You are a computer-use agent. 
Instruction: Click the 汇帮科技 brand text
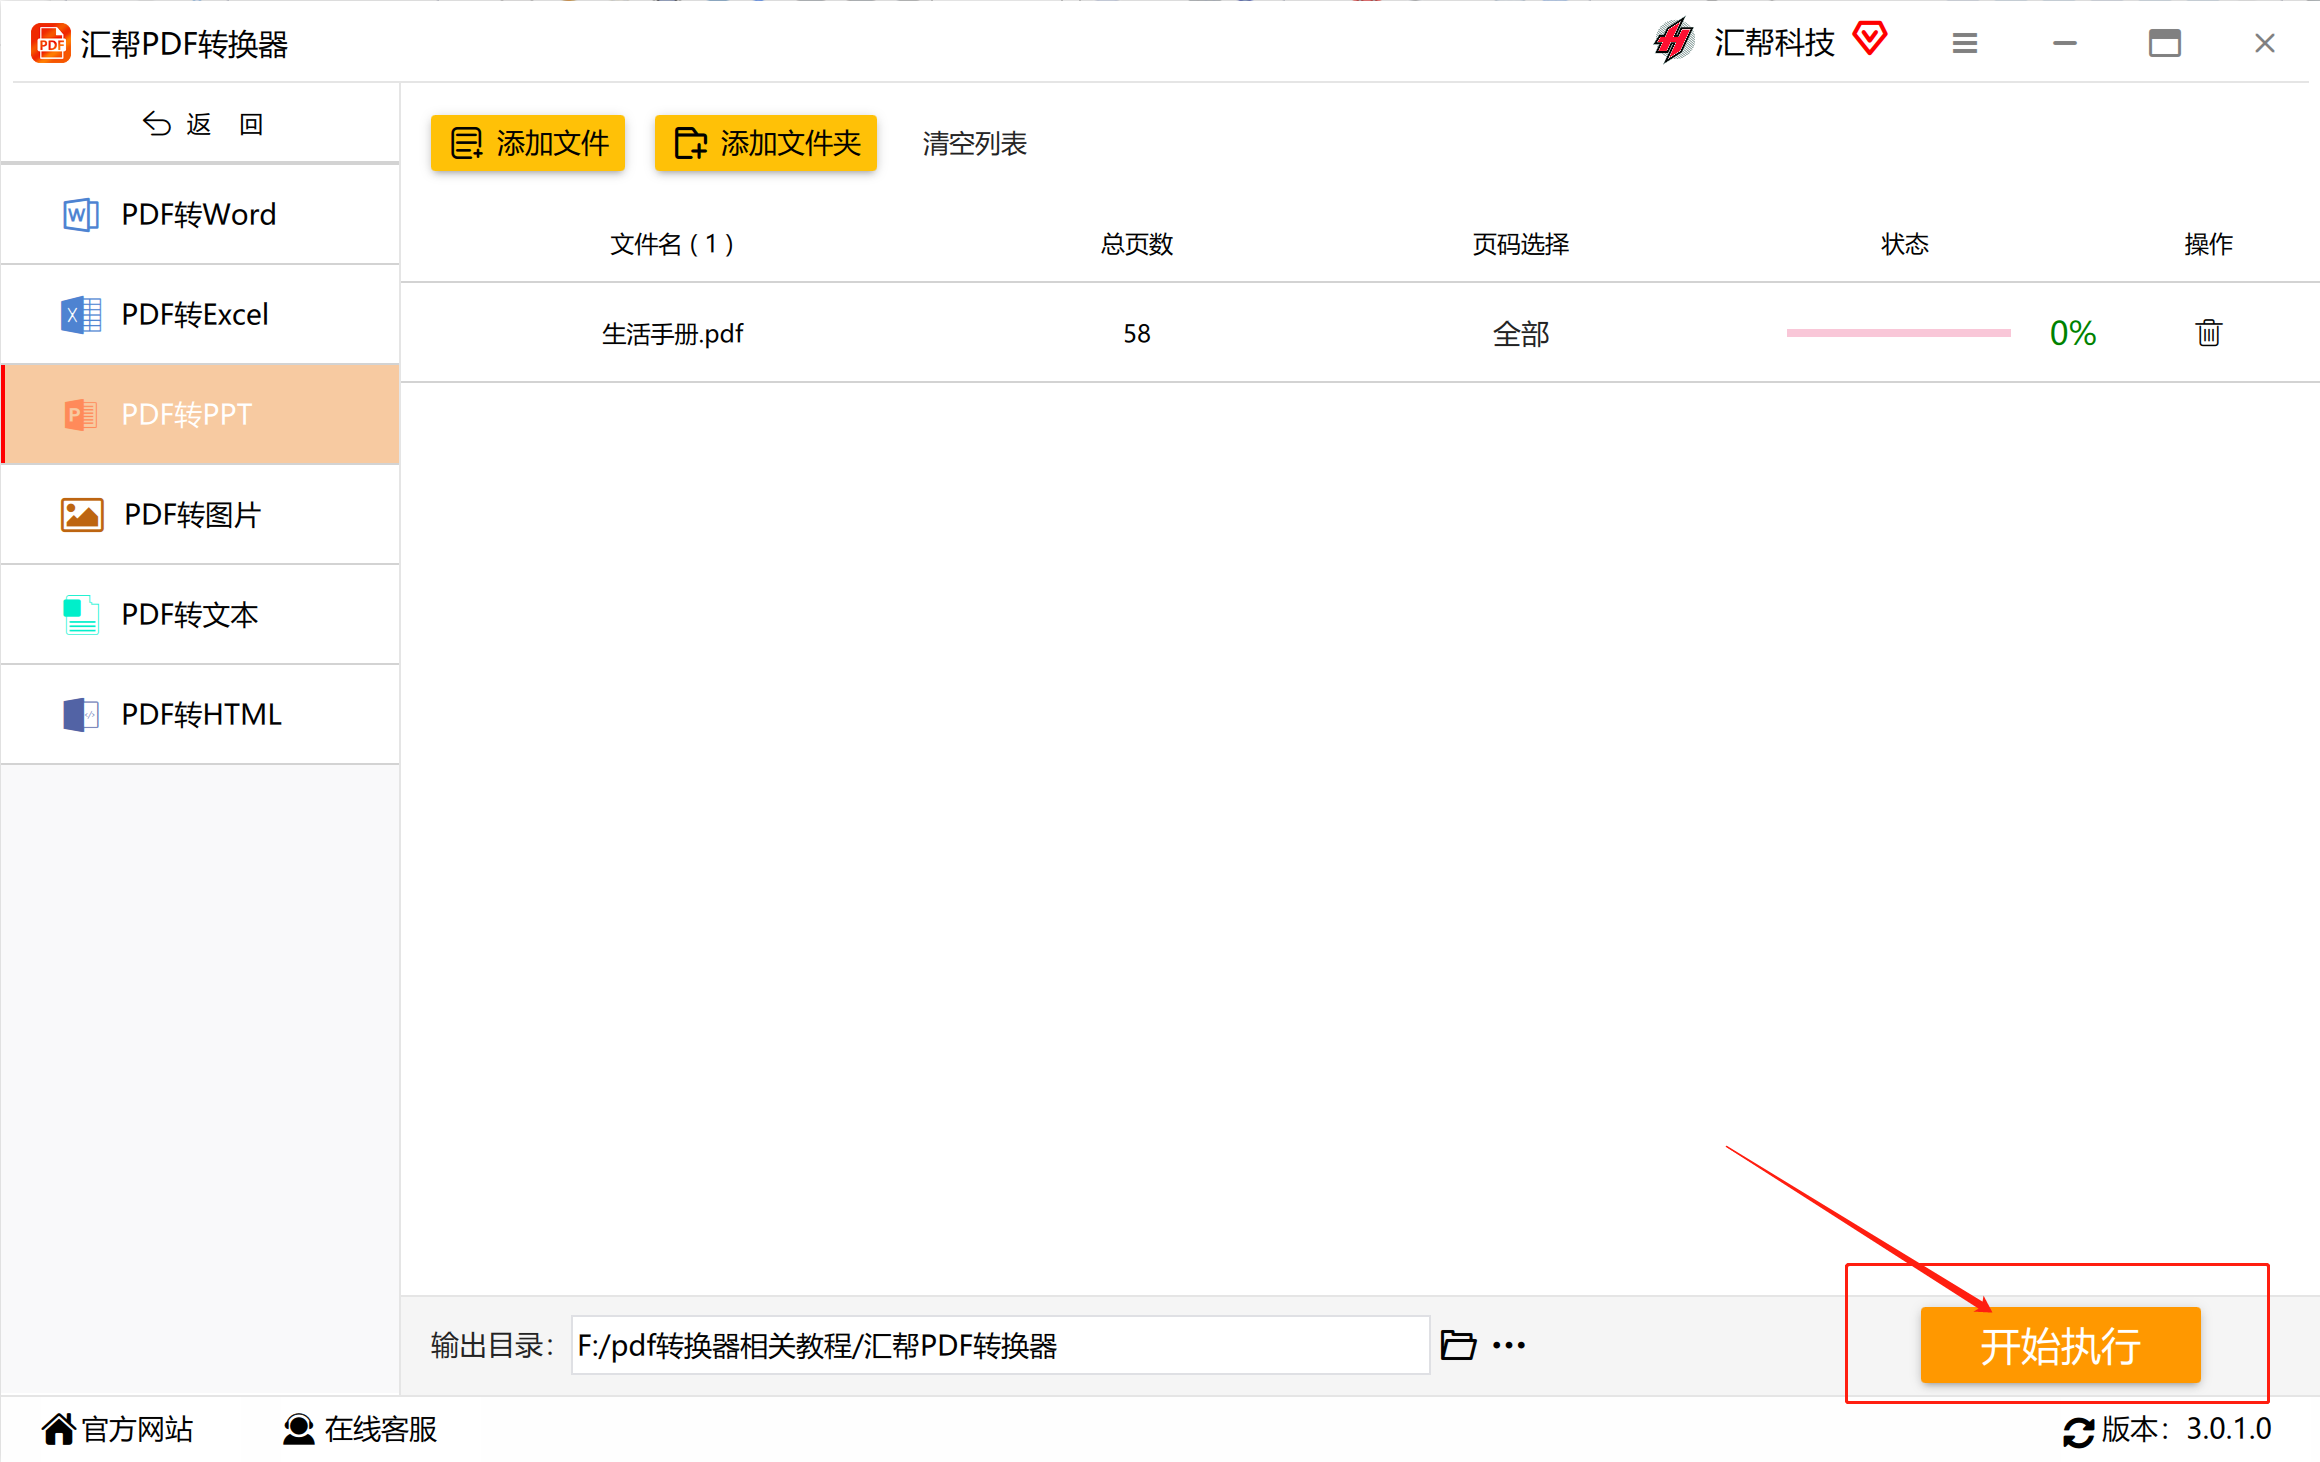tap(1774, 43)
